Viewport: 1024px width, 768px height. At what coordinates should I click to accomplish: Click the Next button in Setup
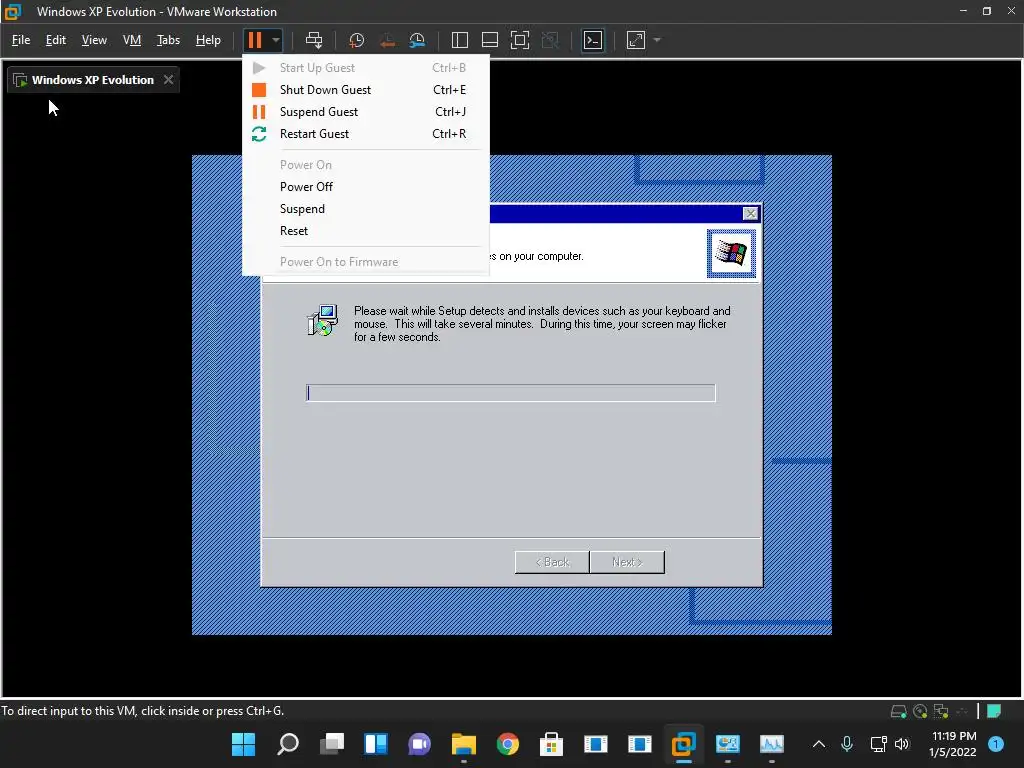point(627,562)
